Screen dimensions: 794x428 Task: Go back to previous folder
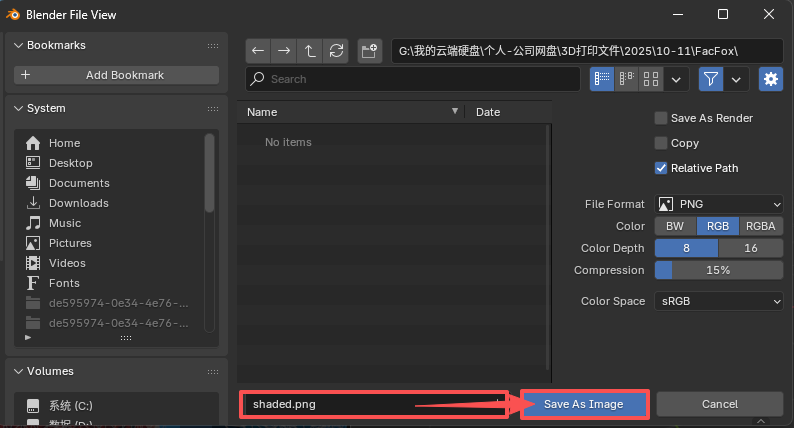[x=258, y=51]
